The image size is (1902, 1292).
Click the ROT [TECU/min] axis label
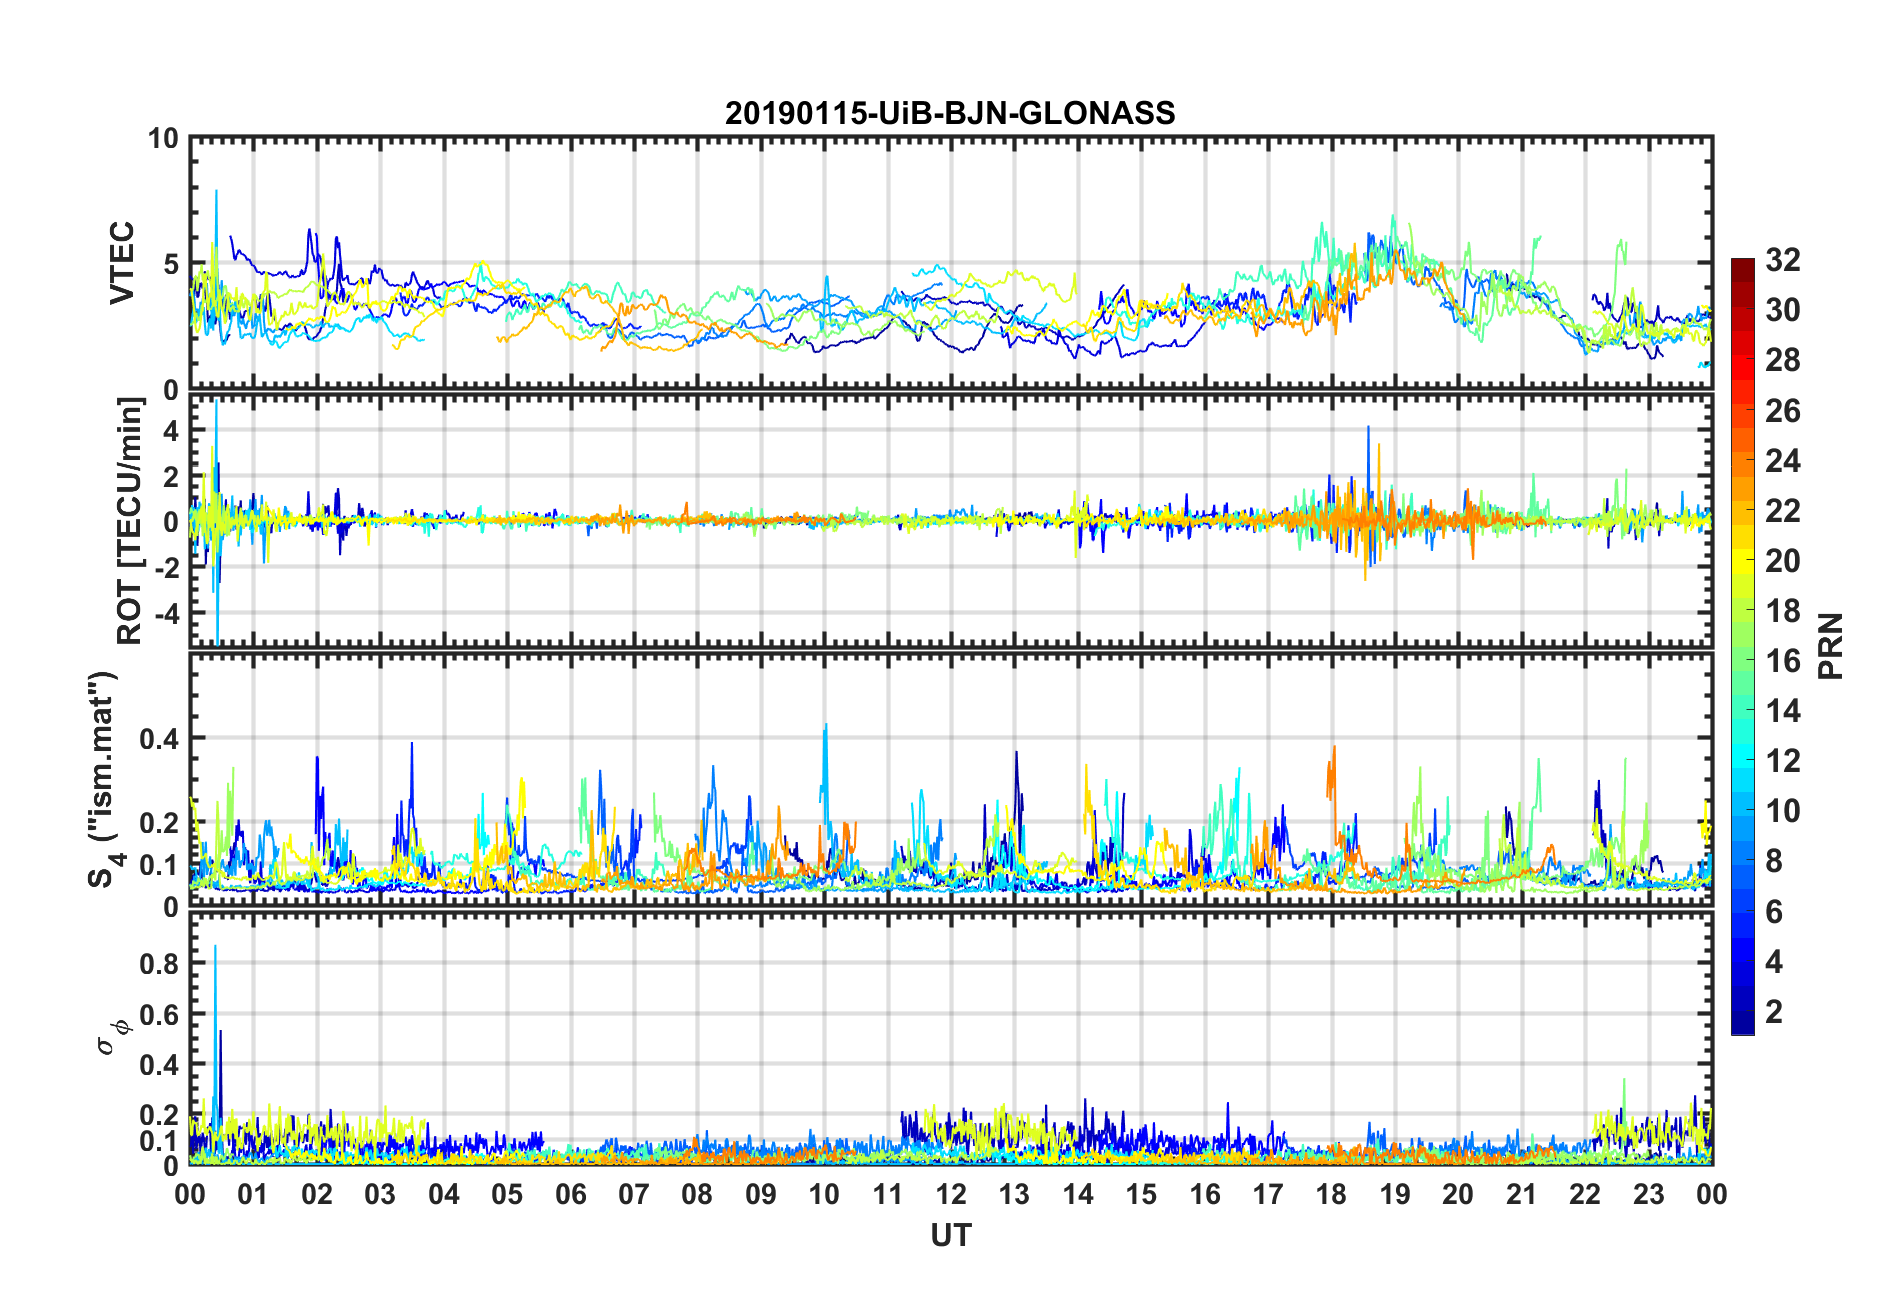pos(130,521)
